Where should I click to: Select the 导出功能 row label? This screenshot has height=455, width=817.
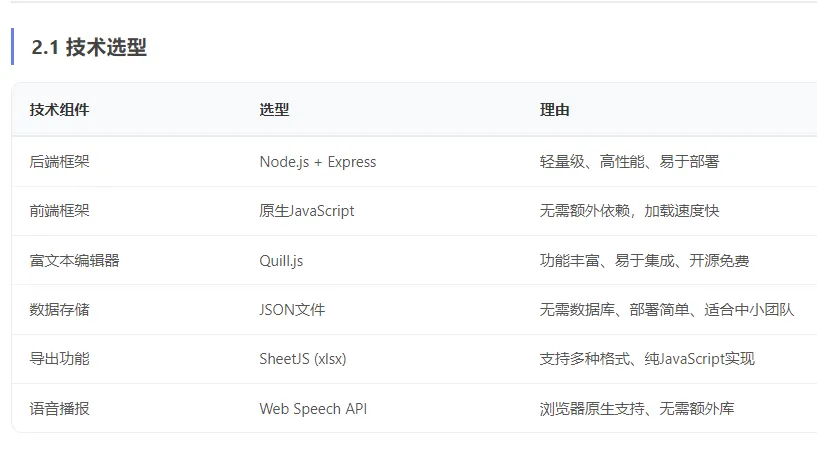[x=59, y=359]
